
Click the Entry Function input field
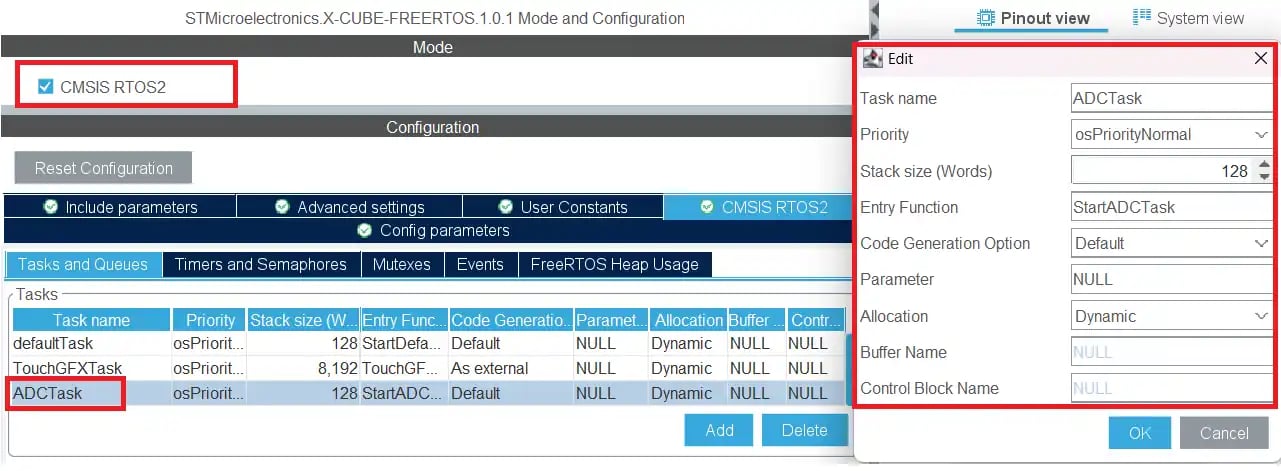pyautogui.click(x=1171, y=207)
